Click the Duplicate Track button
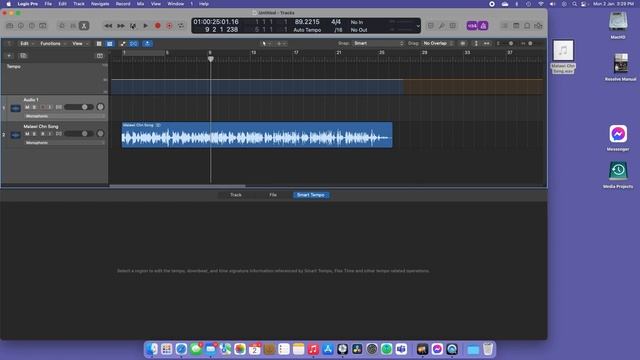 tap(23, 56)
